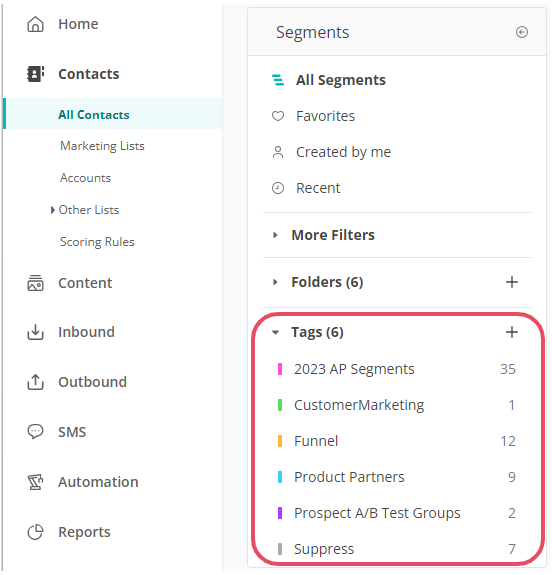
Task: Open the Marketing Lists menu item
Action: tap(102, 146)
